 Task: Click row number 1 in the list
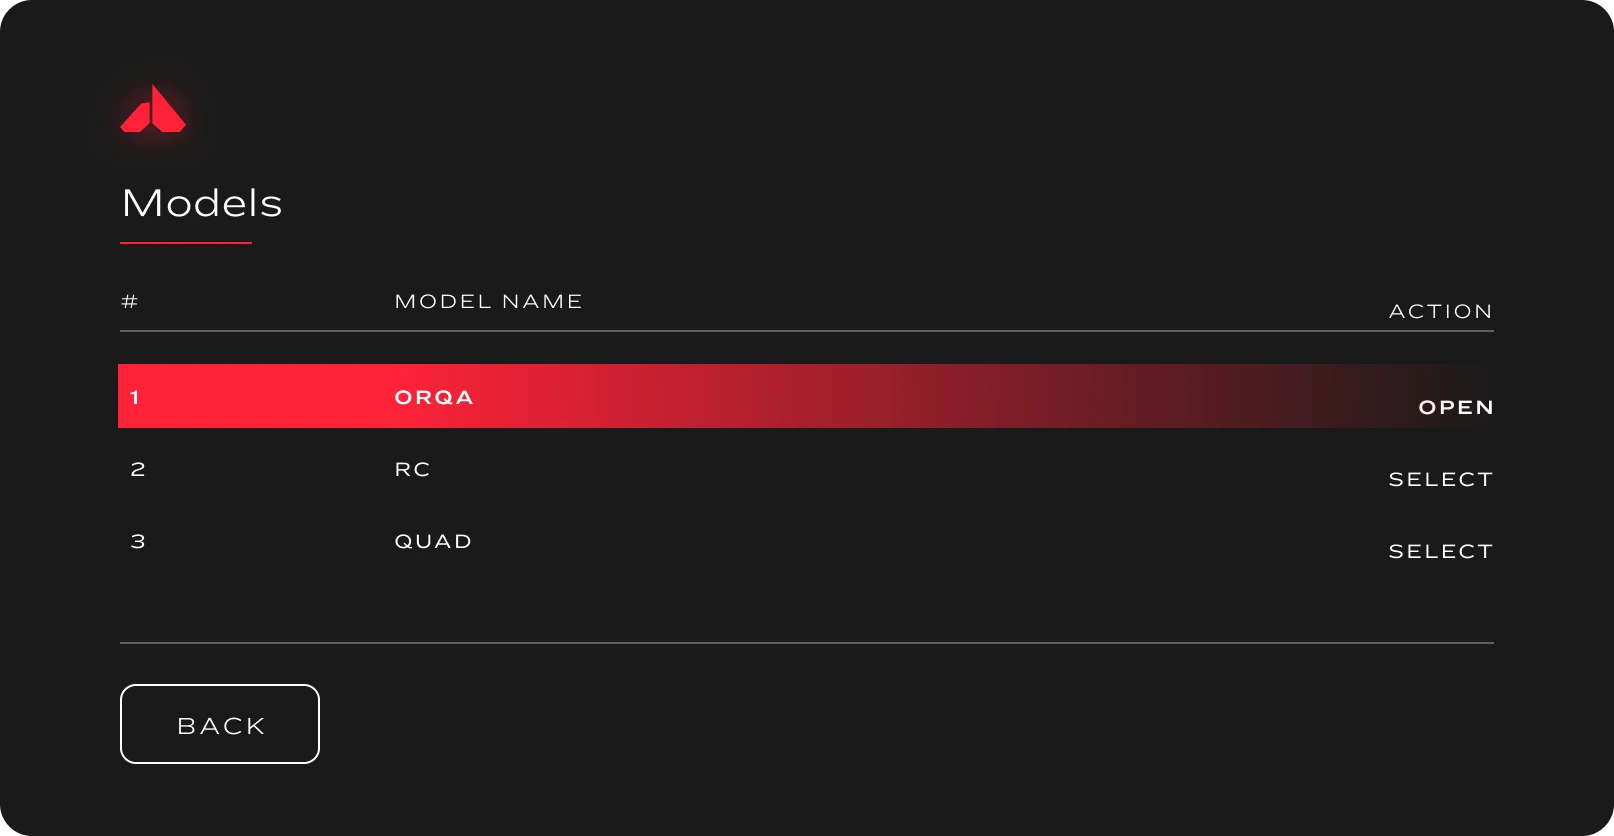[x=135, y=397]
